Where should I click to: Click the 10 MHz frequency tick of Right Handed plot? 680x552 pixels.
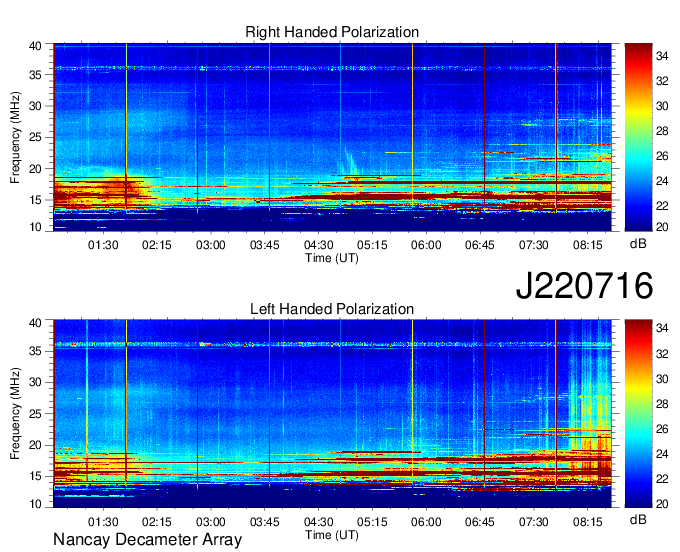(x=35, y=227)
